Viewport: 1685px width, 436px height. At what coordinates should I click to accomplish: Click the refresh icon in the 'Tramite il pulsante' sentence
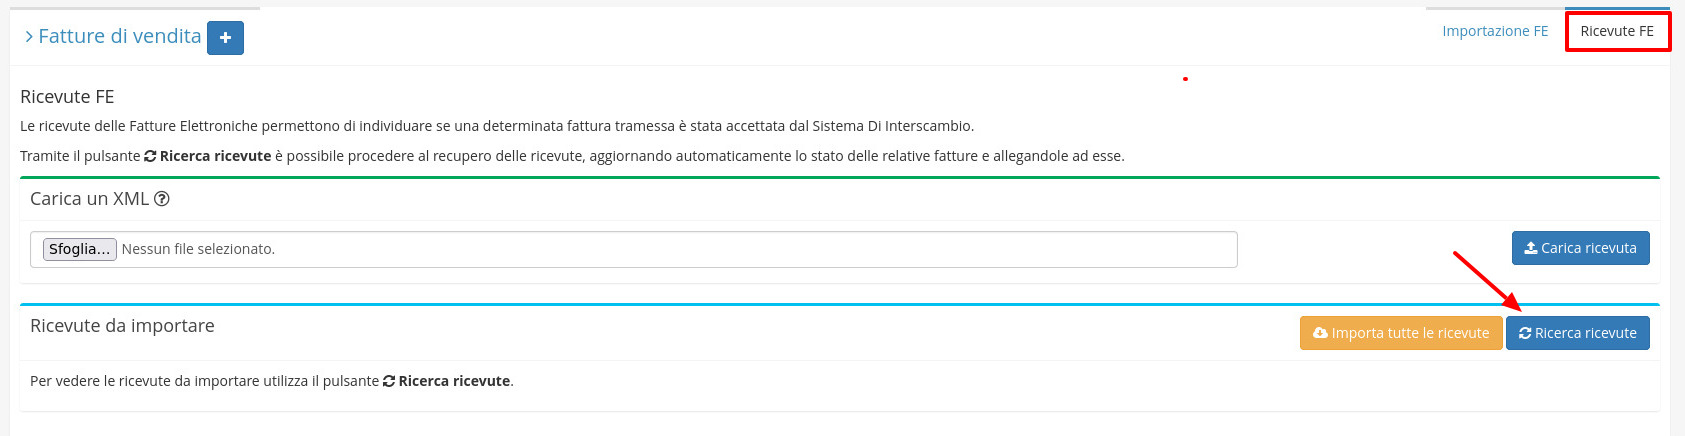pos(150,156)
